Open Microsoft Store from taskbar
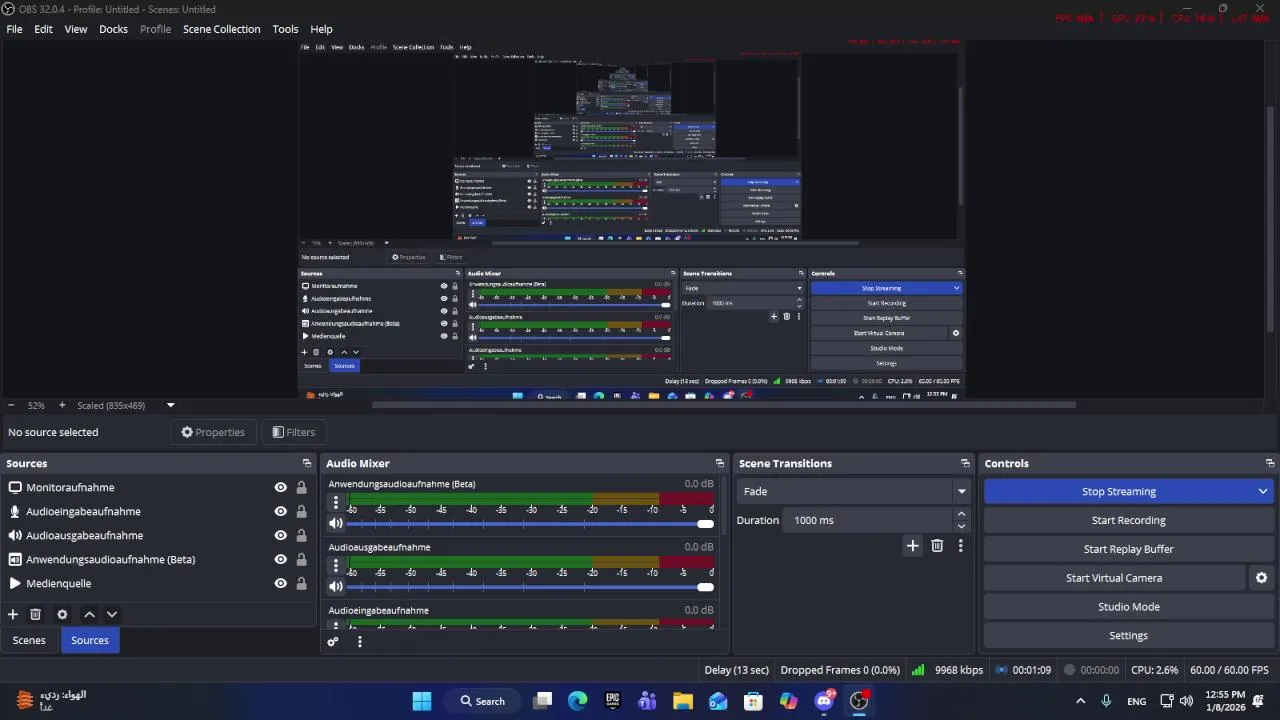Screen dimensions: 1280x720 click(753, 701)
